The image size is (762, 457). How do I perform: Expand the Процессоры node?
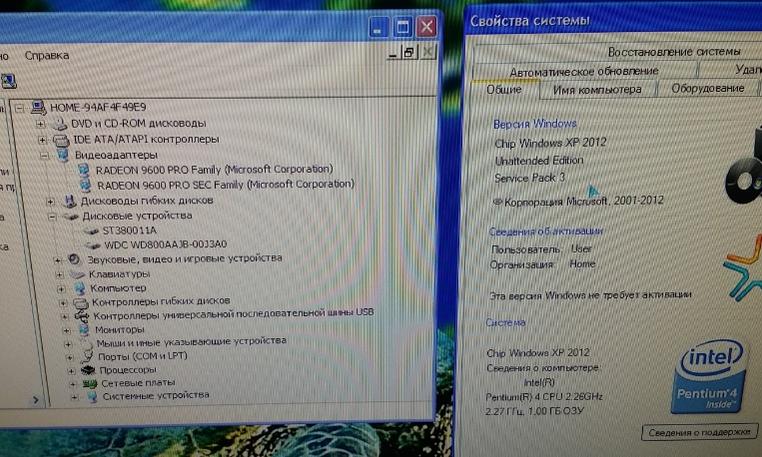(72, 371)
